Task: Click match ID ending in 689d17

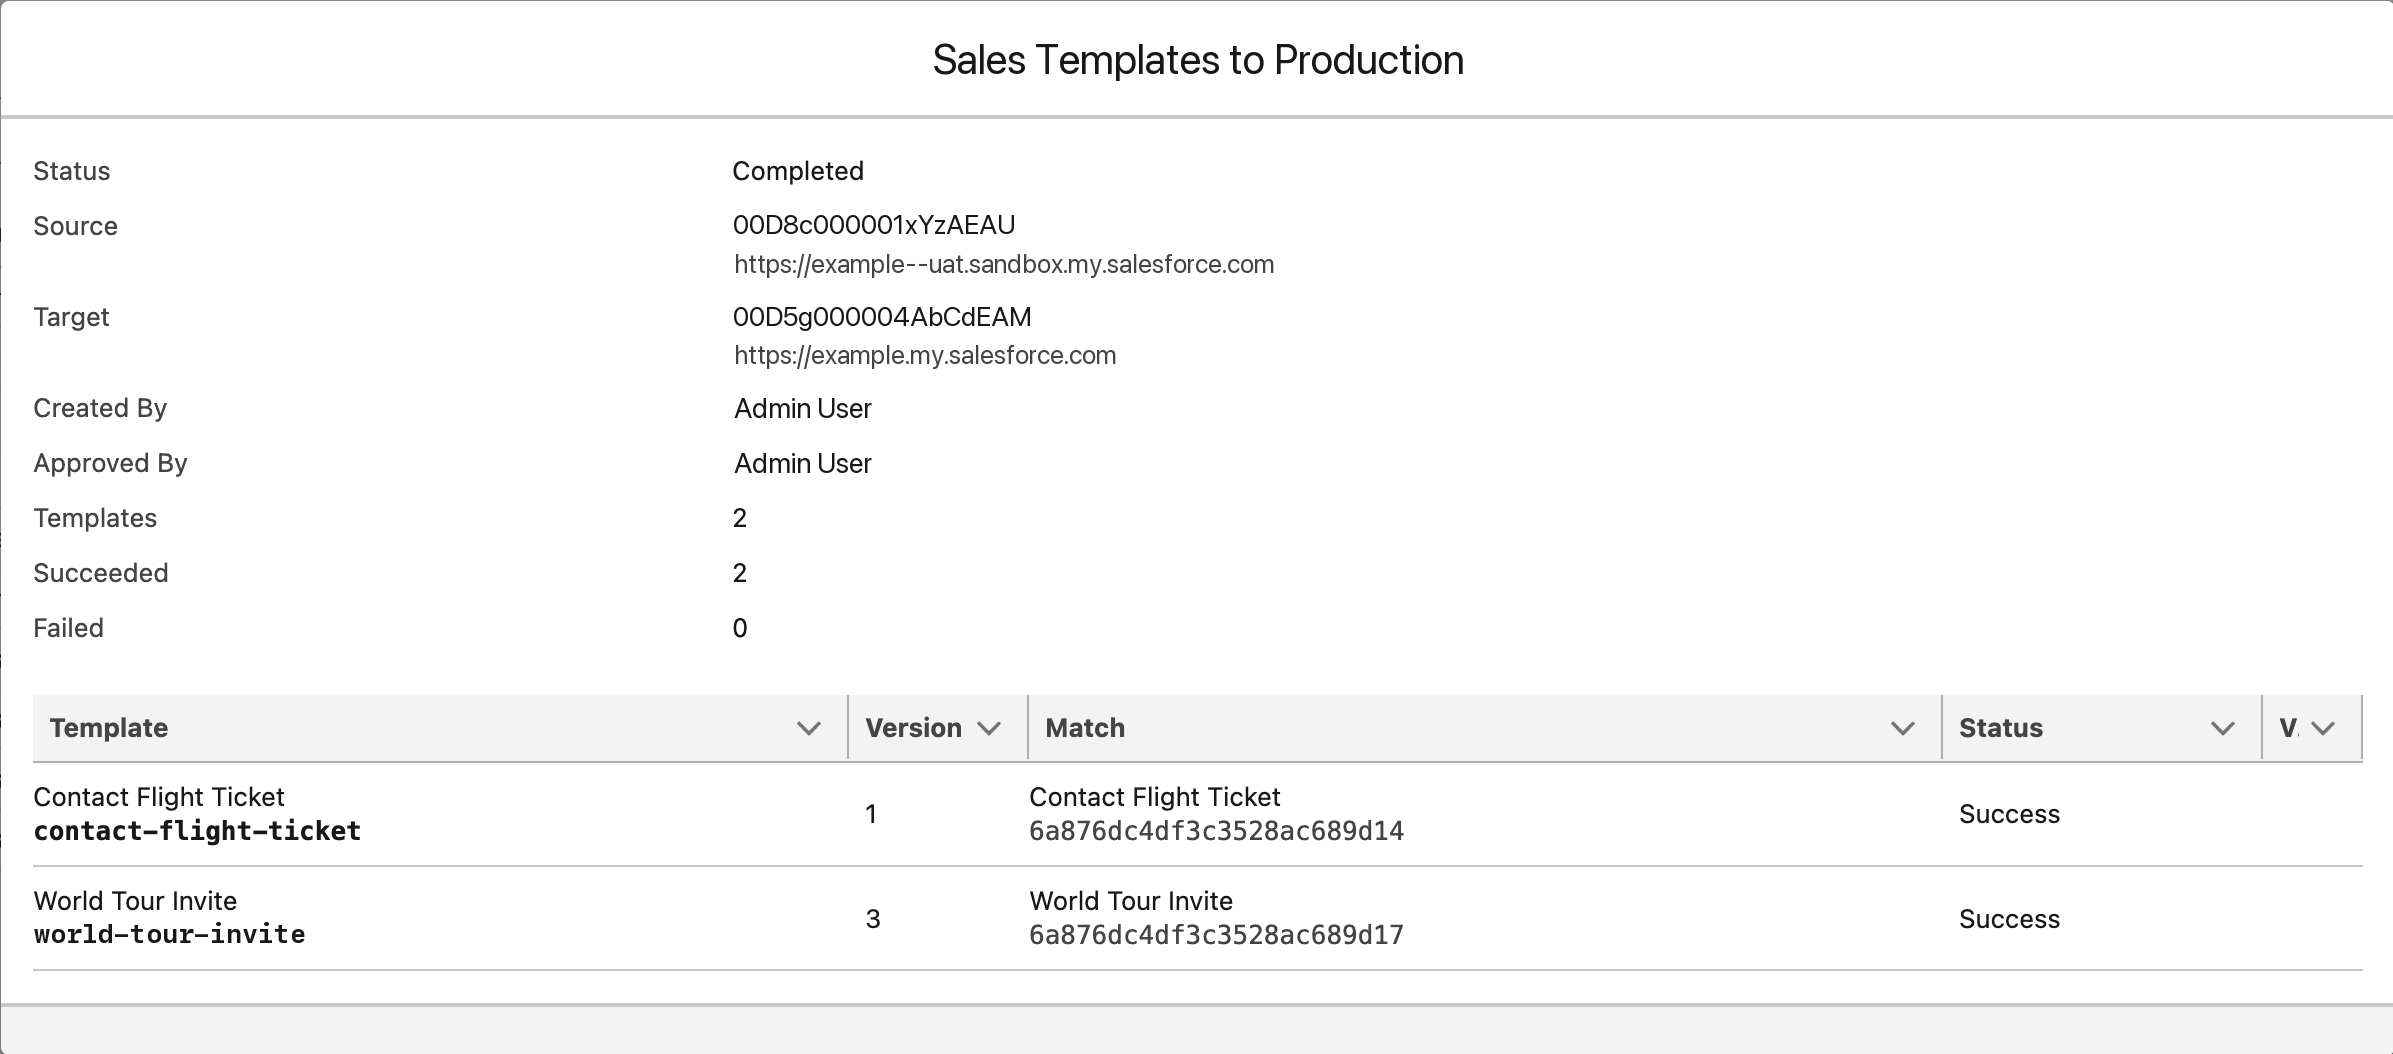Action: pyautogui.click(x=1217, y=935)
